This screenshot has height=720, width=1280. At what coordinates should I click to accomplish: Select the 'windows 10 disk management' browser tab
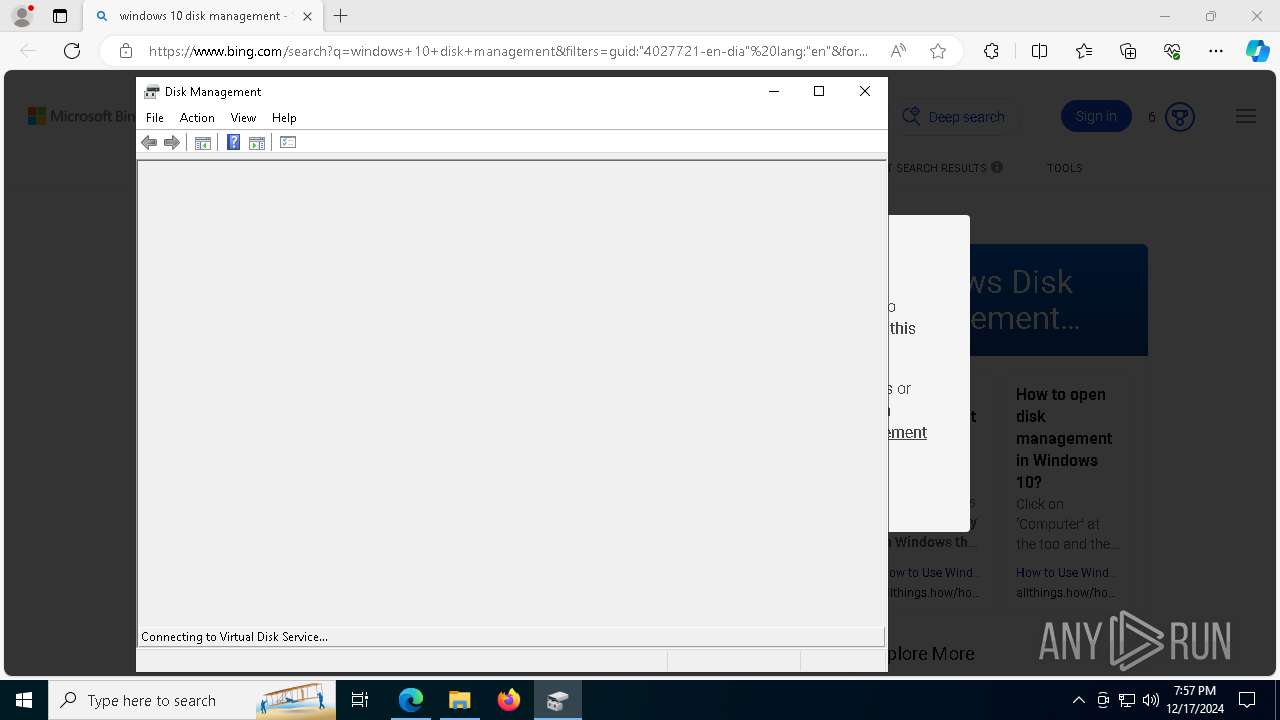204,16
